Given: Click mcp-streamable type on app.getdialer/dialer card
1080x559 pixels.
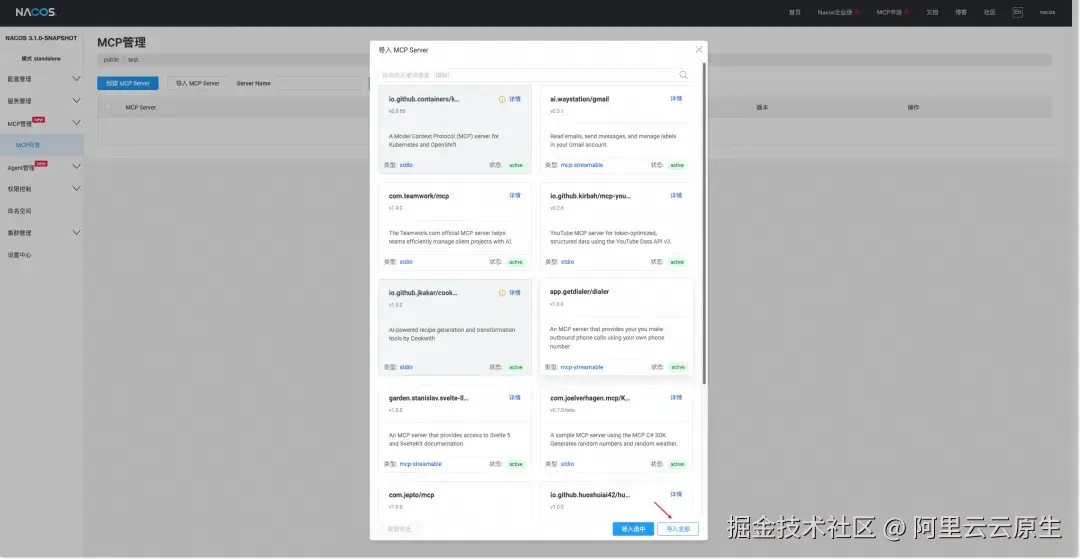Looking at the screenshot, I should coord(582,367).
